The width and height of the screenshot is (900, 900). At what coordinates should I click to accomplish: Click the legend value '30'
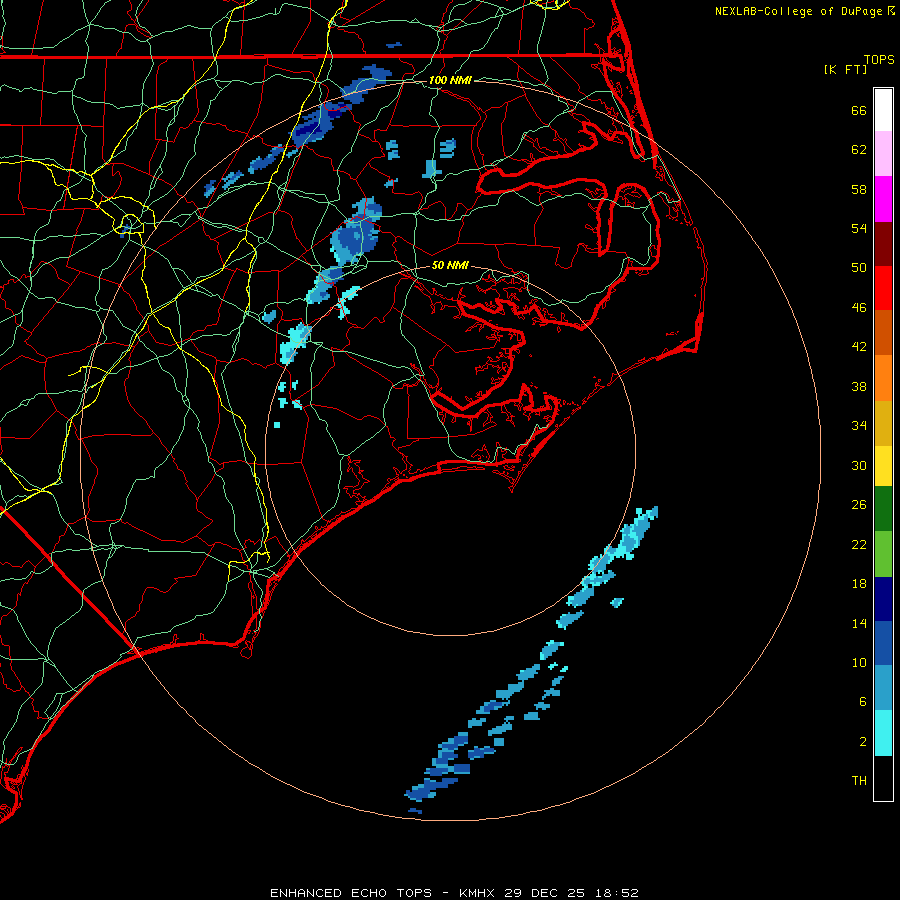click(x=859, y=465)
